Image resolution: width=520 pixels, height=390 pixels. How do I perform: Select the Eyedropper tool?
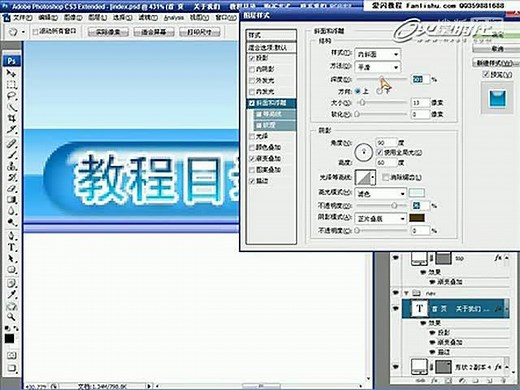click(11, 295)
